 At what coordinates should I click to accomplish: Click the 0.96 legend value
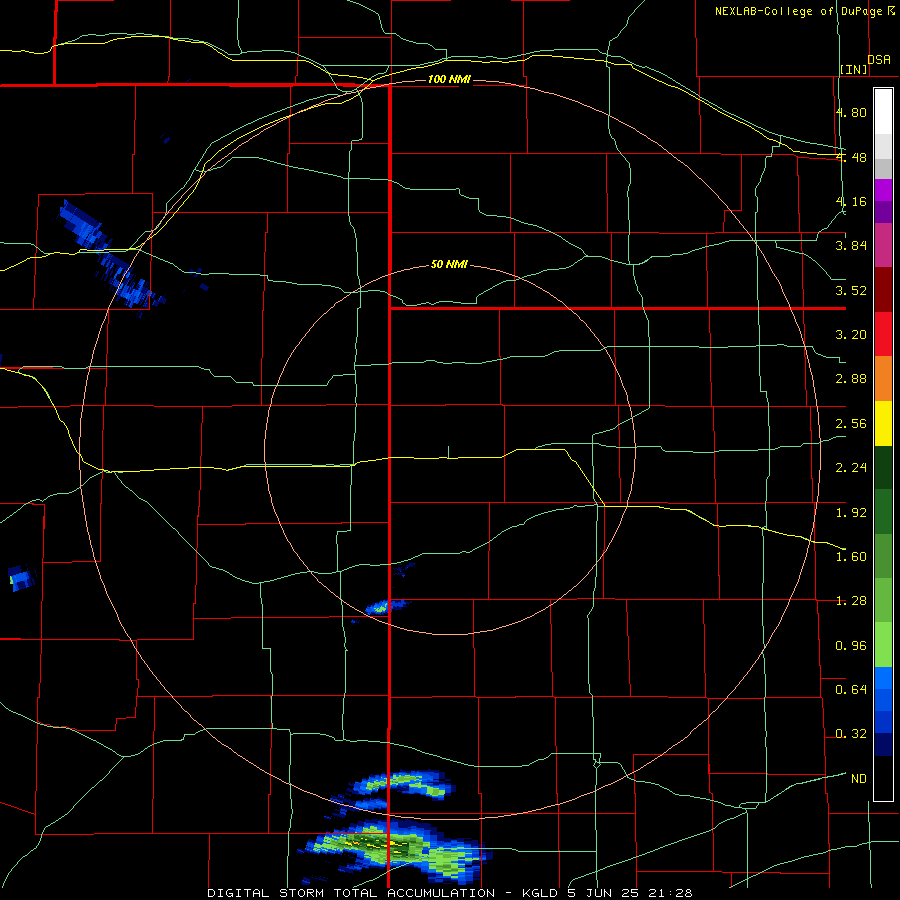pos(851,646)
